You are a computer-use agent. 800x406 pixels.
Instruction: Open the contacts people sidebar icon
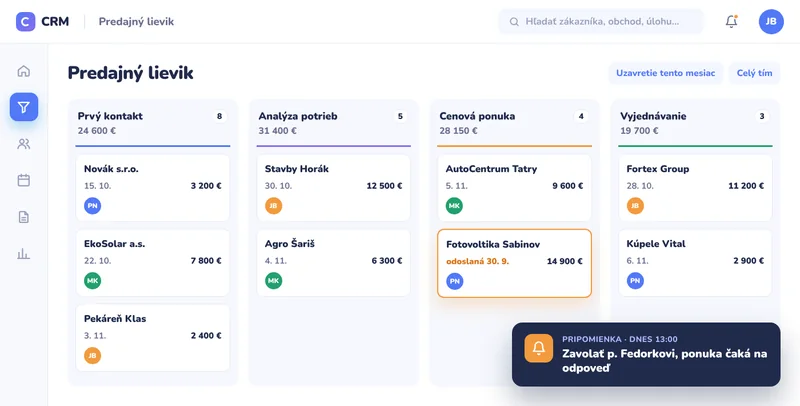pos(23,144)
